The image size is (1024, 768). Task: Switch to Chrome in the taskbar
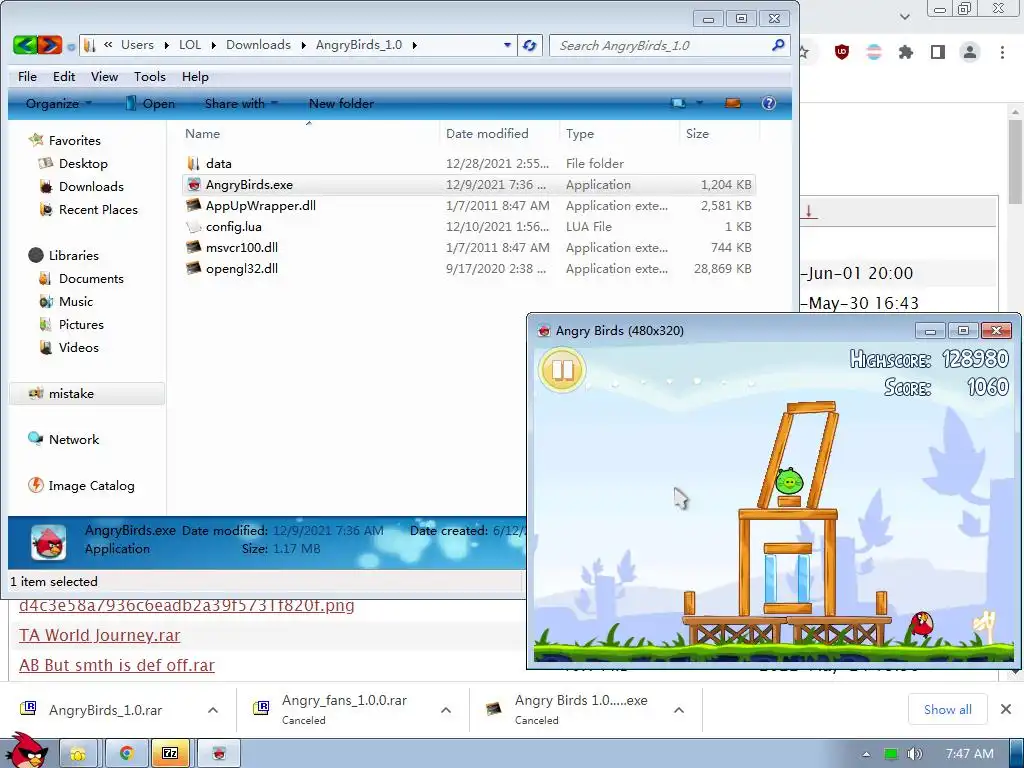(x=125, y=754)
